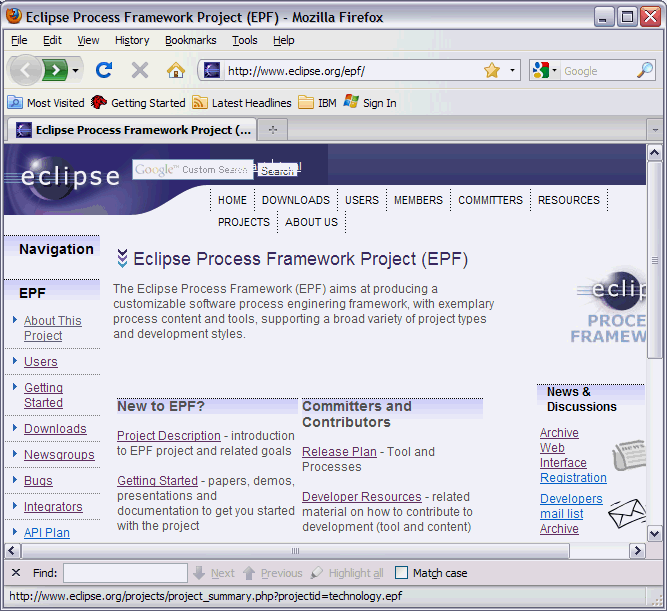667x611 pixels.
Task: Open the Tools menu
Action: [245, 40]
